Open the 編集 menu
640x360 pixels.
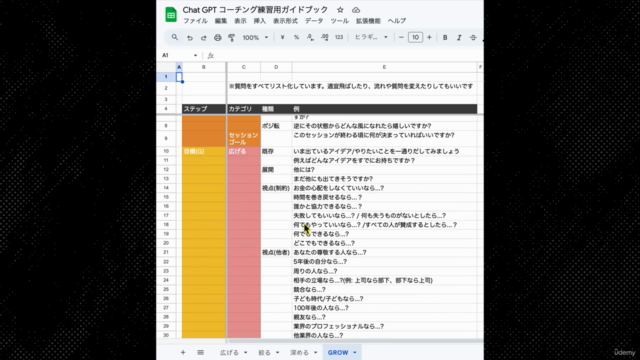click(x=221, y=21)
